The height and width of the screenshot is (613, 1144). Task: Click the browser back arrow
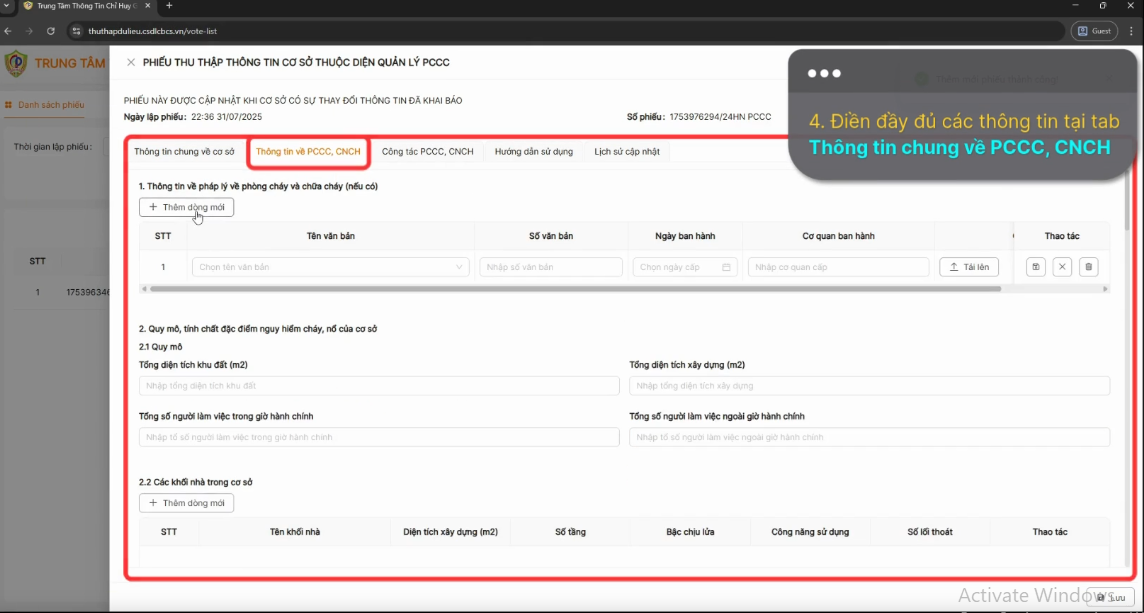coord(9,31)
